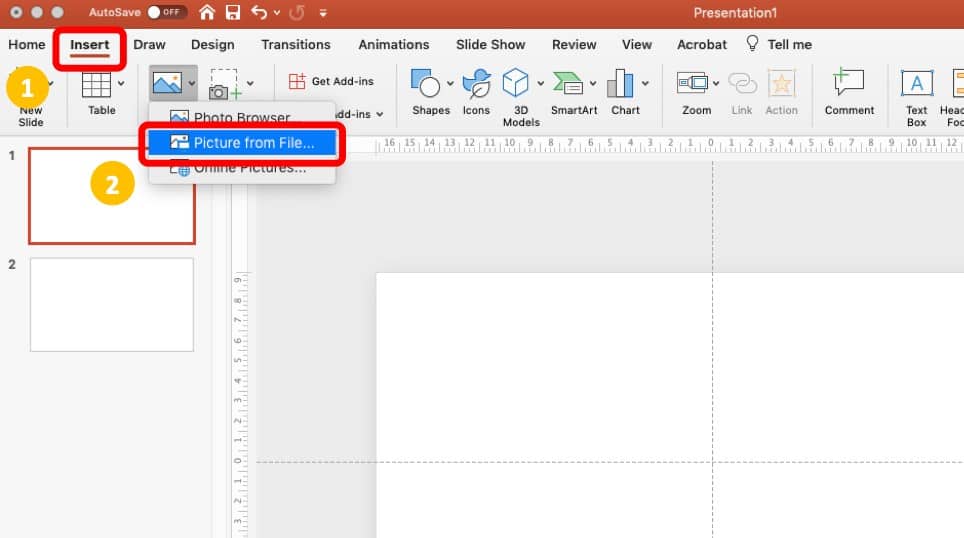Click the Action star icon

[x=781, y=84]
